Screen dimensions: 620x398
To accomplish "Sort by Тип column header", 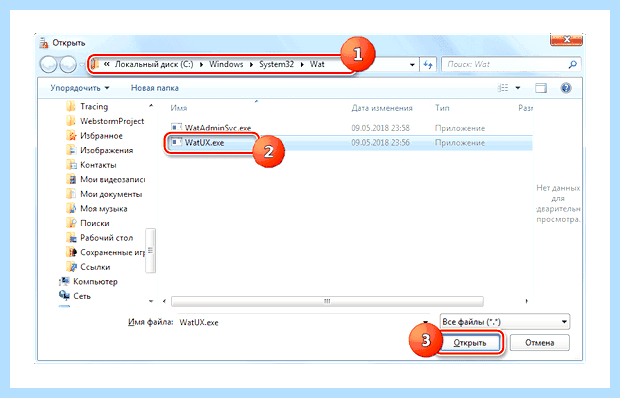I will (442, 108).
